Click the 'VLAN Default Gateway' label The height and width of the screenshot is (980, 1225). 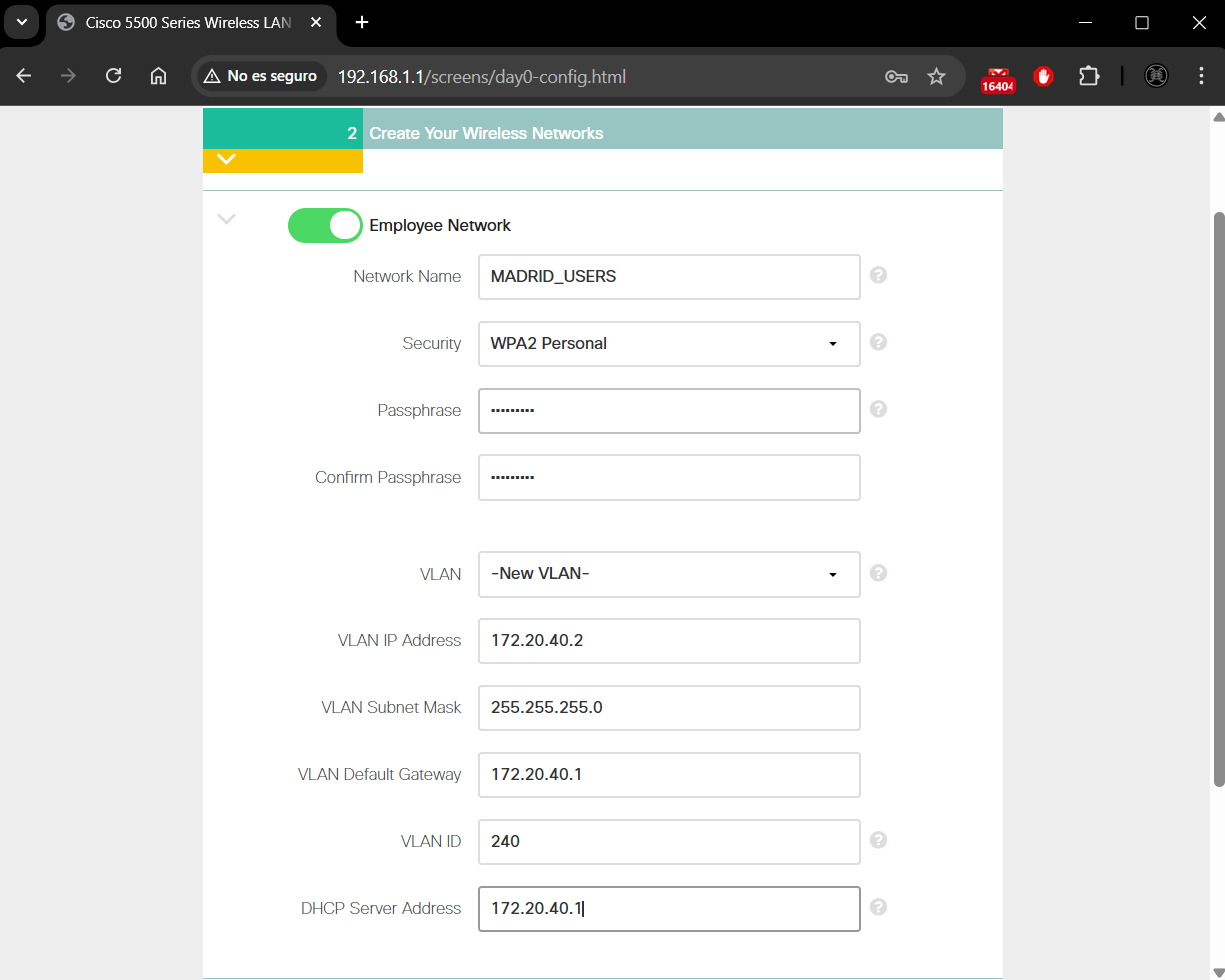(379, 775)
